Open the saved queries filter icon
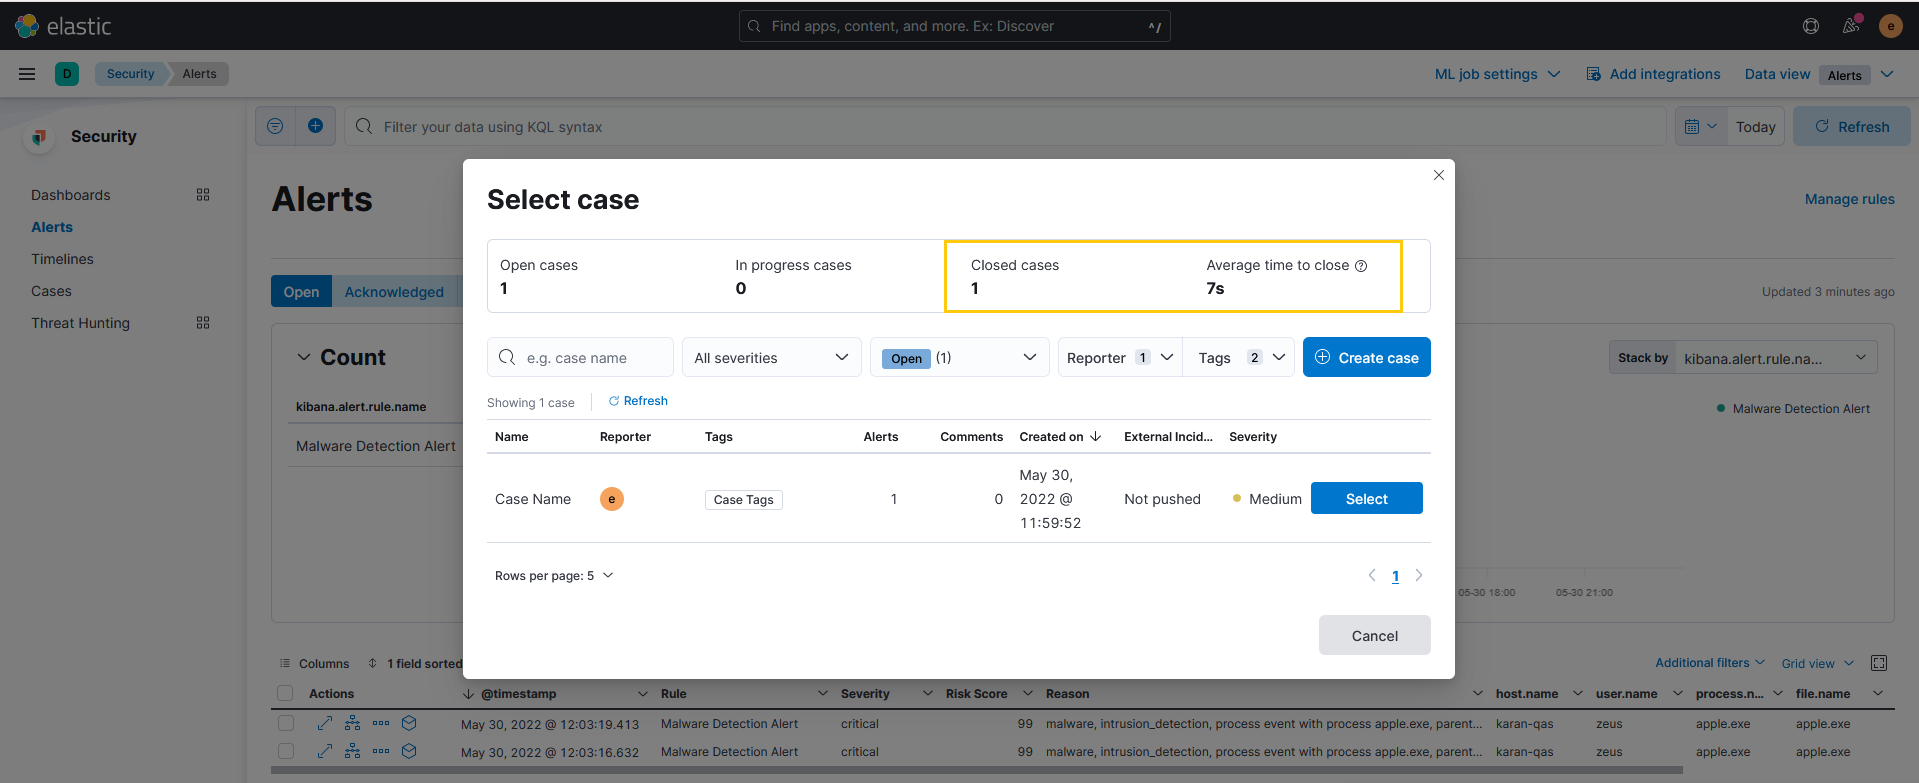 (x=275, y=126)
